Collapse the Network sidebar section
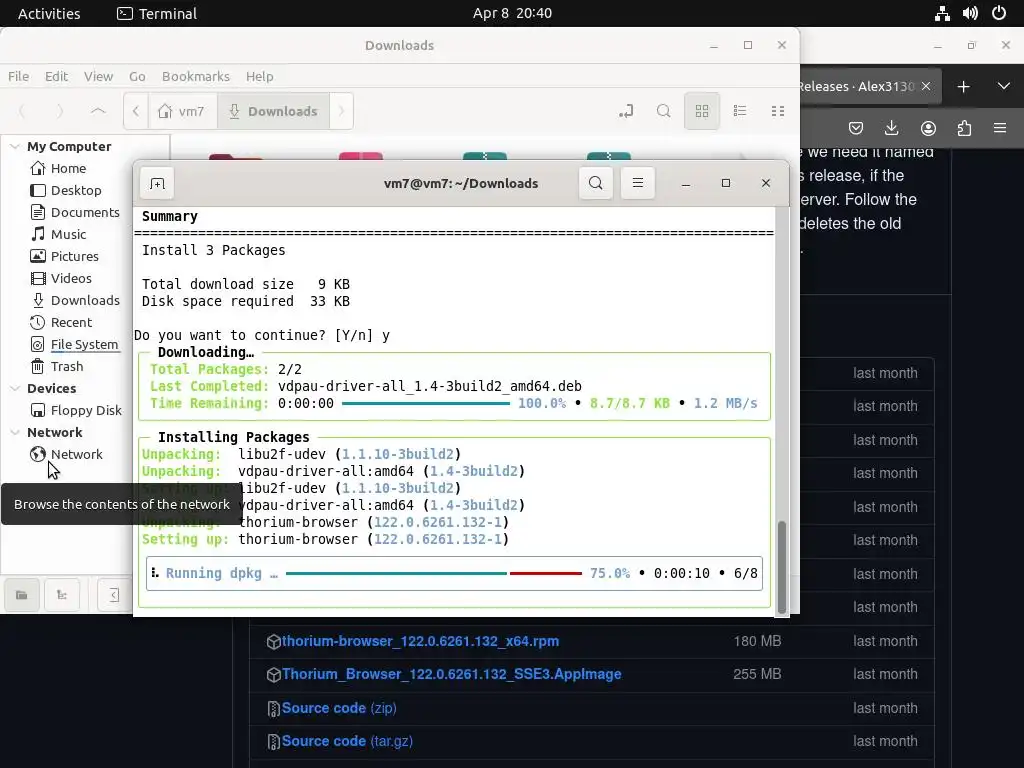This screenshot has width=1024, height=768. pyautogui.click(x=15, y=432)
